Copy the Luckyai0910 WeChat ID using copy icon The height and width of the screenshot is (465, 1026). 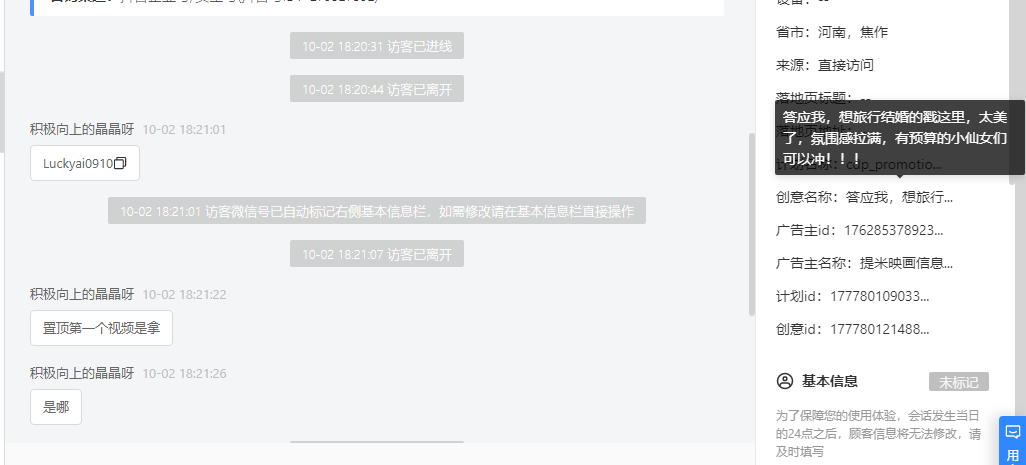click(x=120, y=164)
